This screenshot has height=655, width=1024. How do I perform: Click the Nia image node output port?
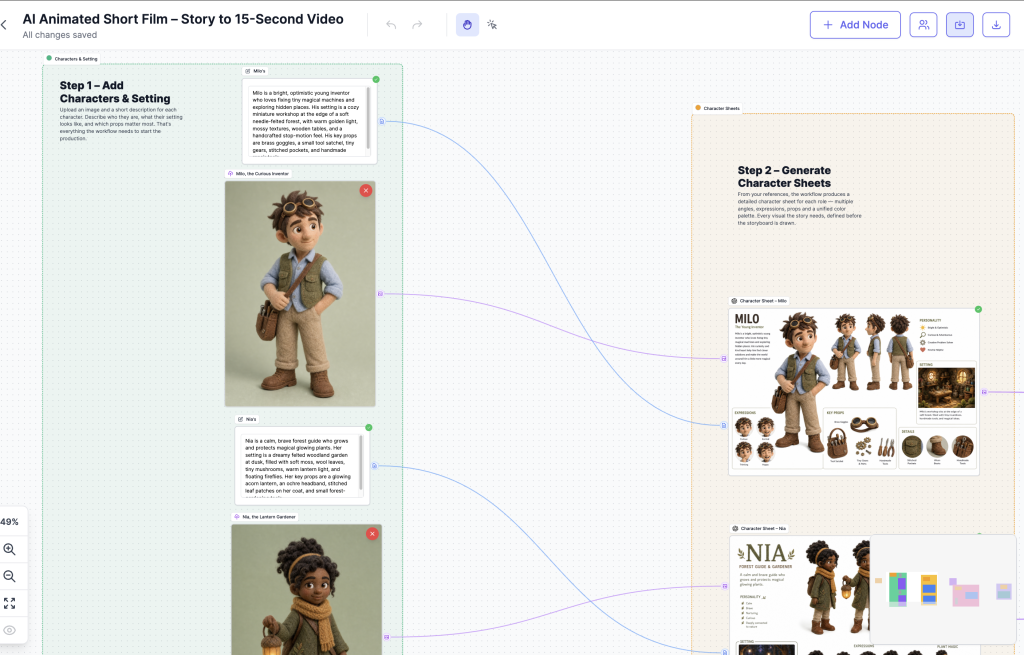point(387,637)
